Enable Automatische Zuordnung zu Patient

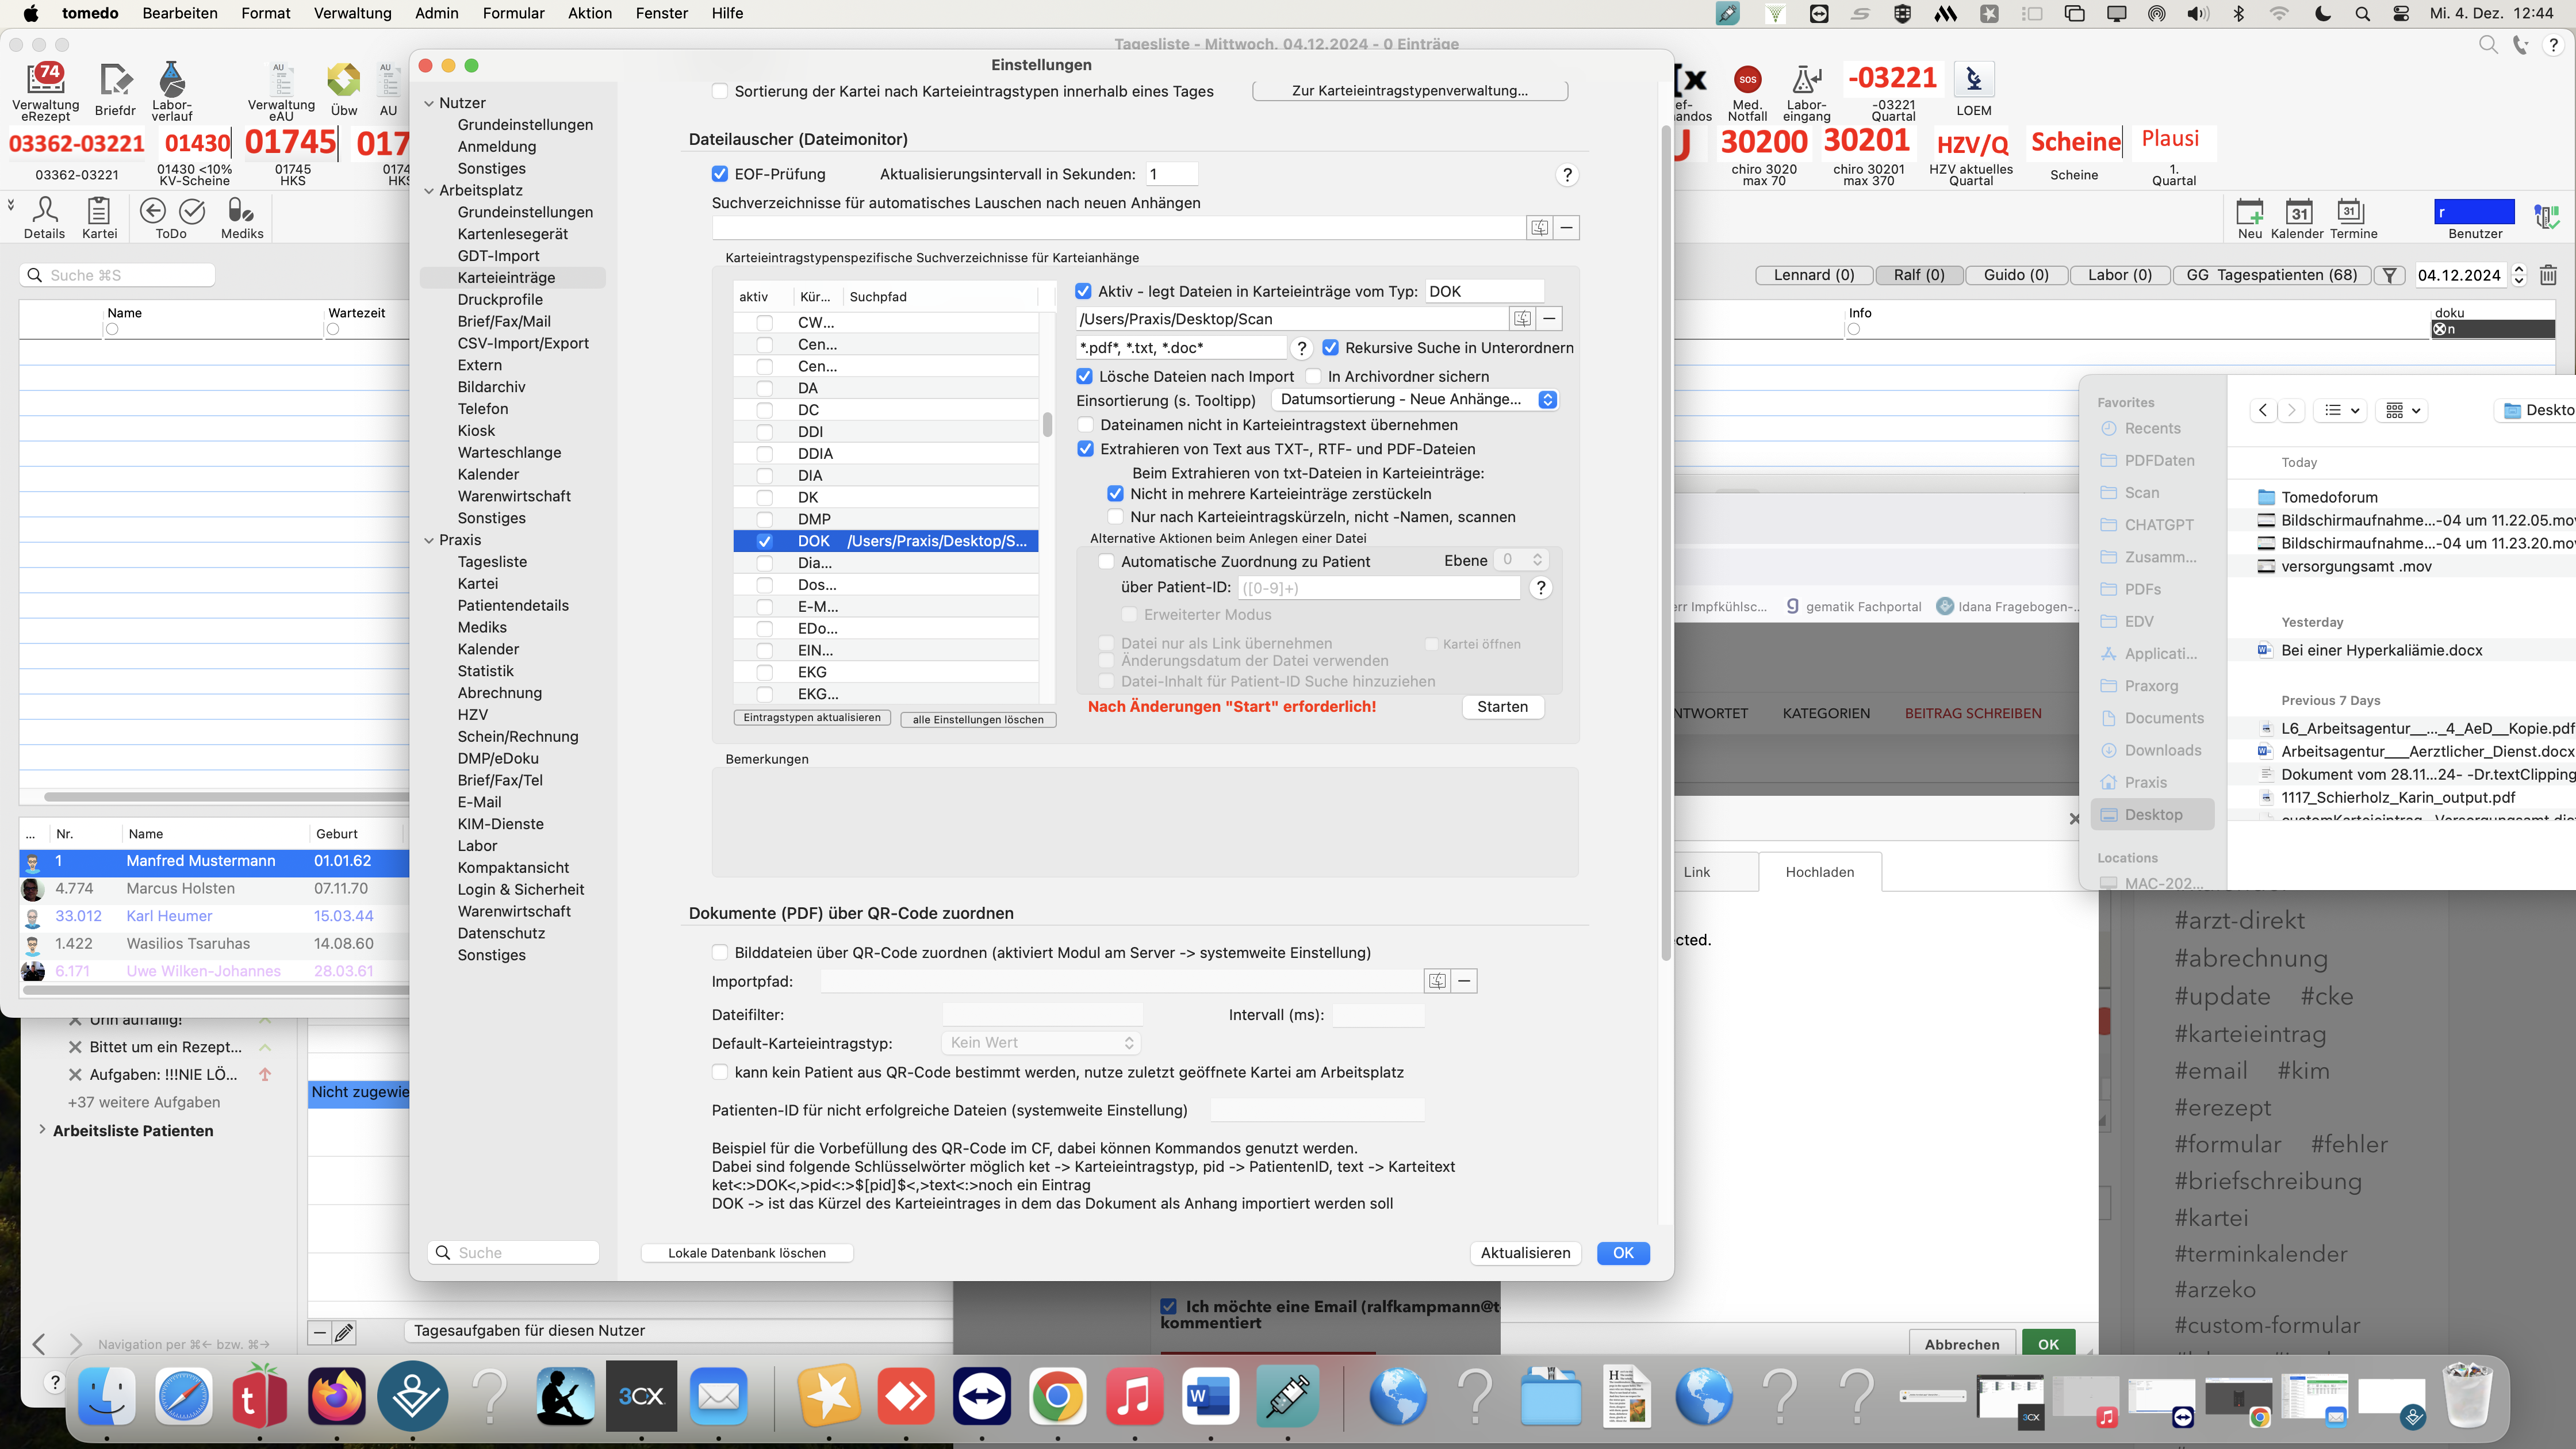tap(1106, 562)
